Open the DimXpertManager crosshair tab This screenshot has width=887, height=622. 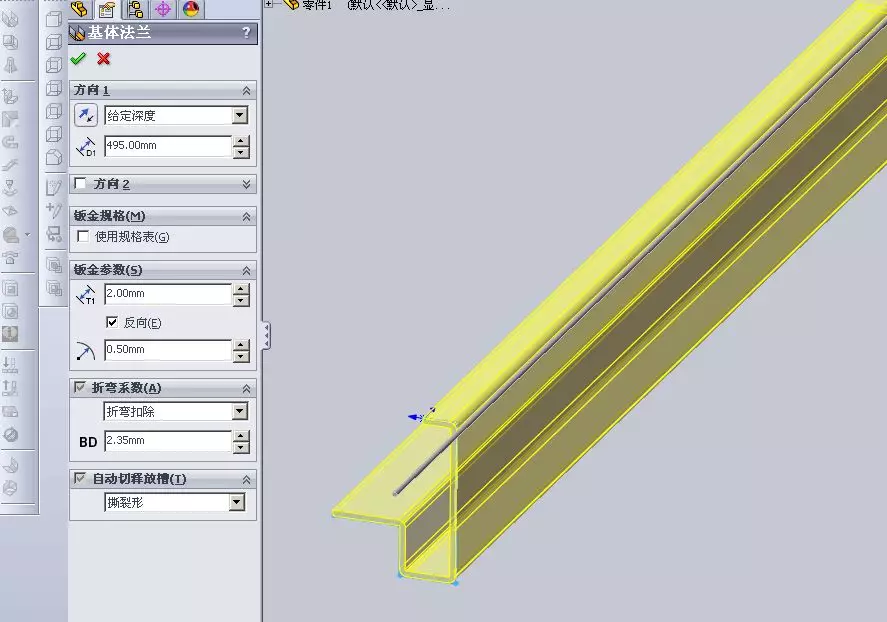pyautogui.click(x=163, y=9)
